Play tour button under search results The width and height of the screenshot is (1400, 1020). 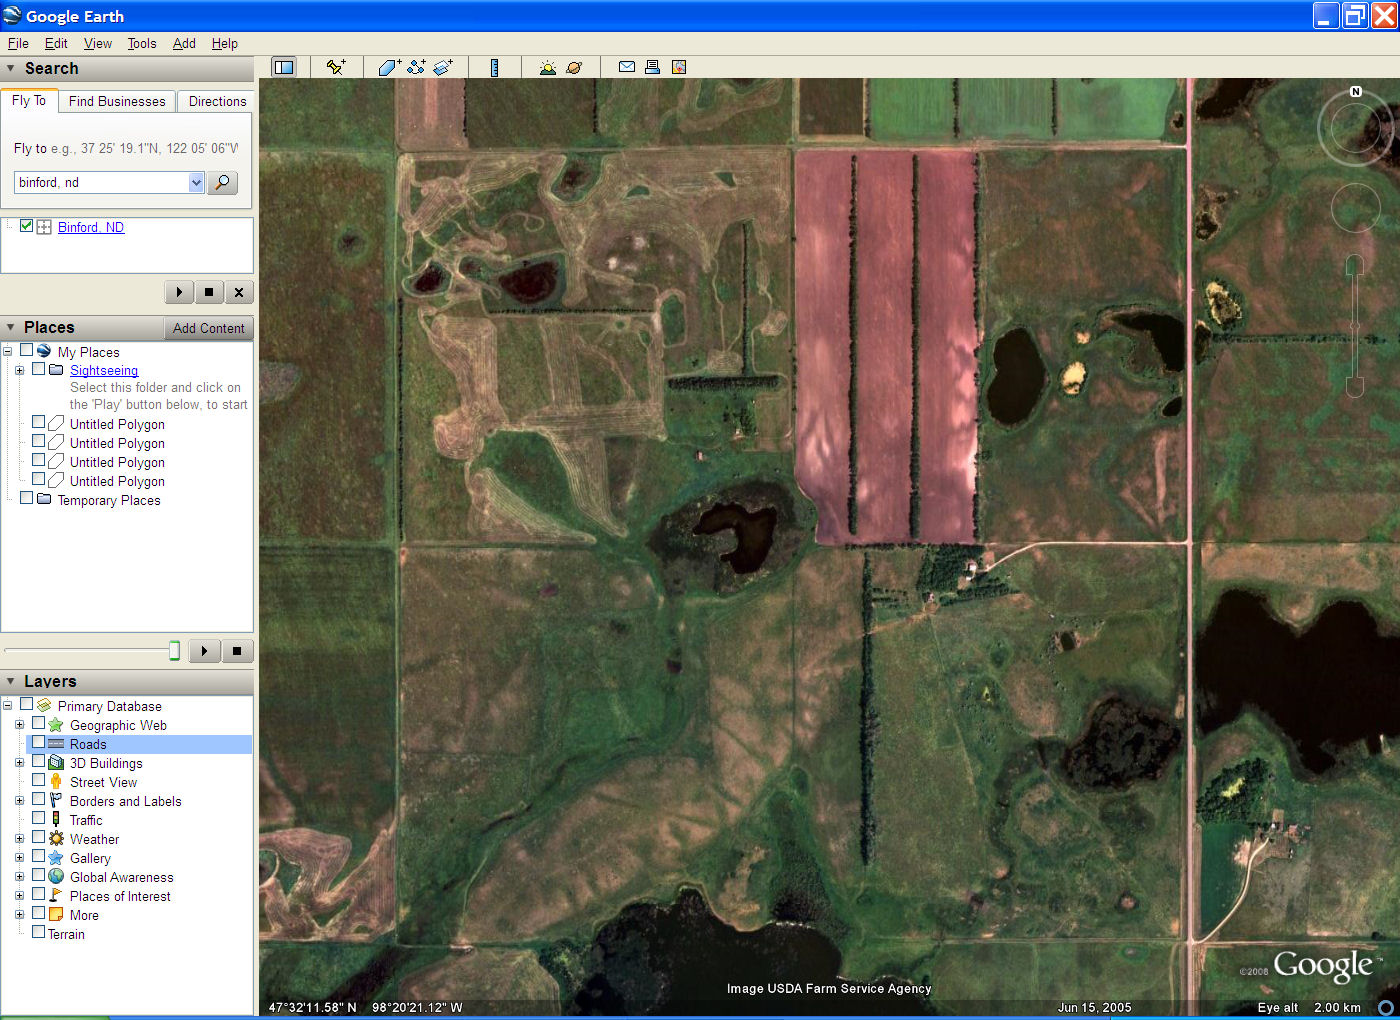tap(179, 292)
